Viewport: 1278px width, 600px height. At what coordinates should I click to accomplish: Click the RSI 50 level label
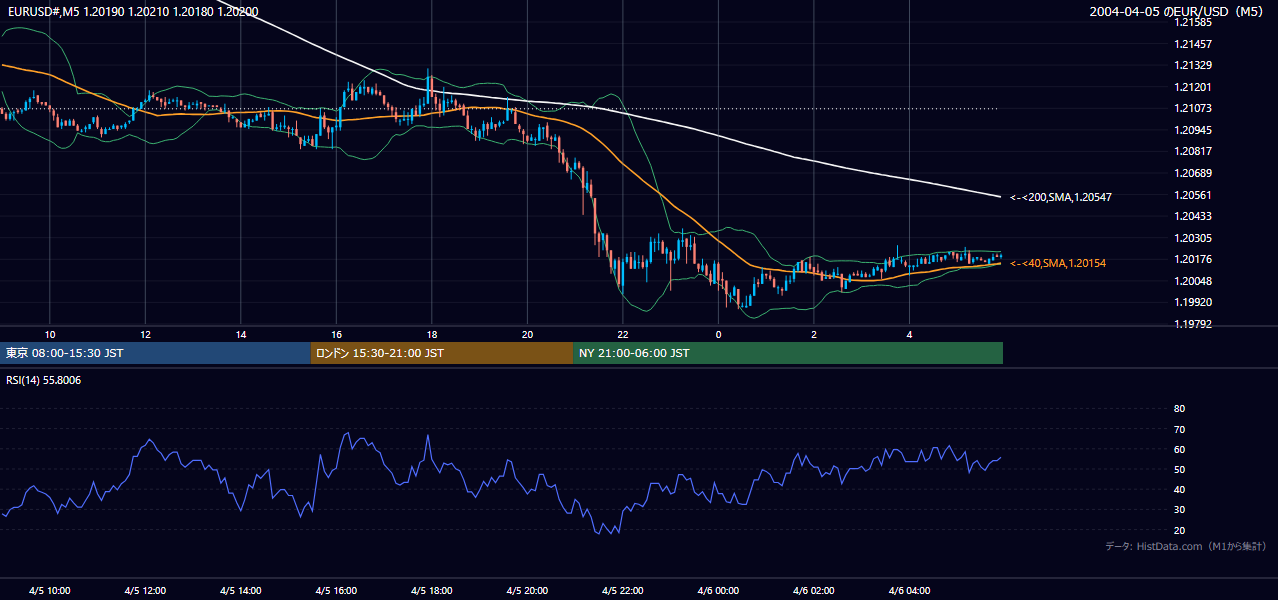(x=1179, y=470)
